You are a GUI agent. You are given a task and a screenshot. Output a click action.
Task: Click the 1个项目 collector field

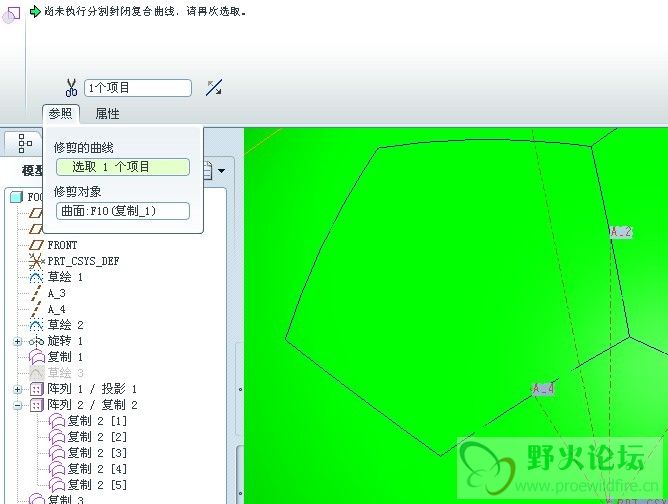tap(138, 88)
